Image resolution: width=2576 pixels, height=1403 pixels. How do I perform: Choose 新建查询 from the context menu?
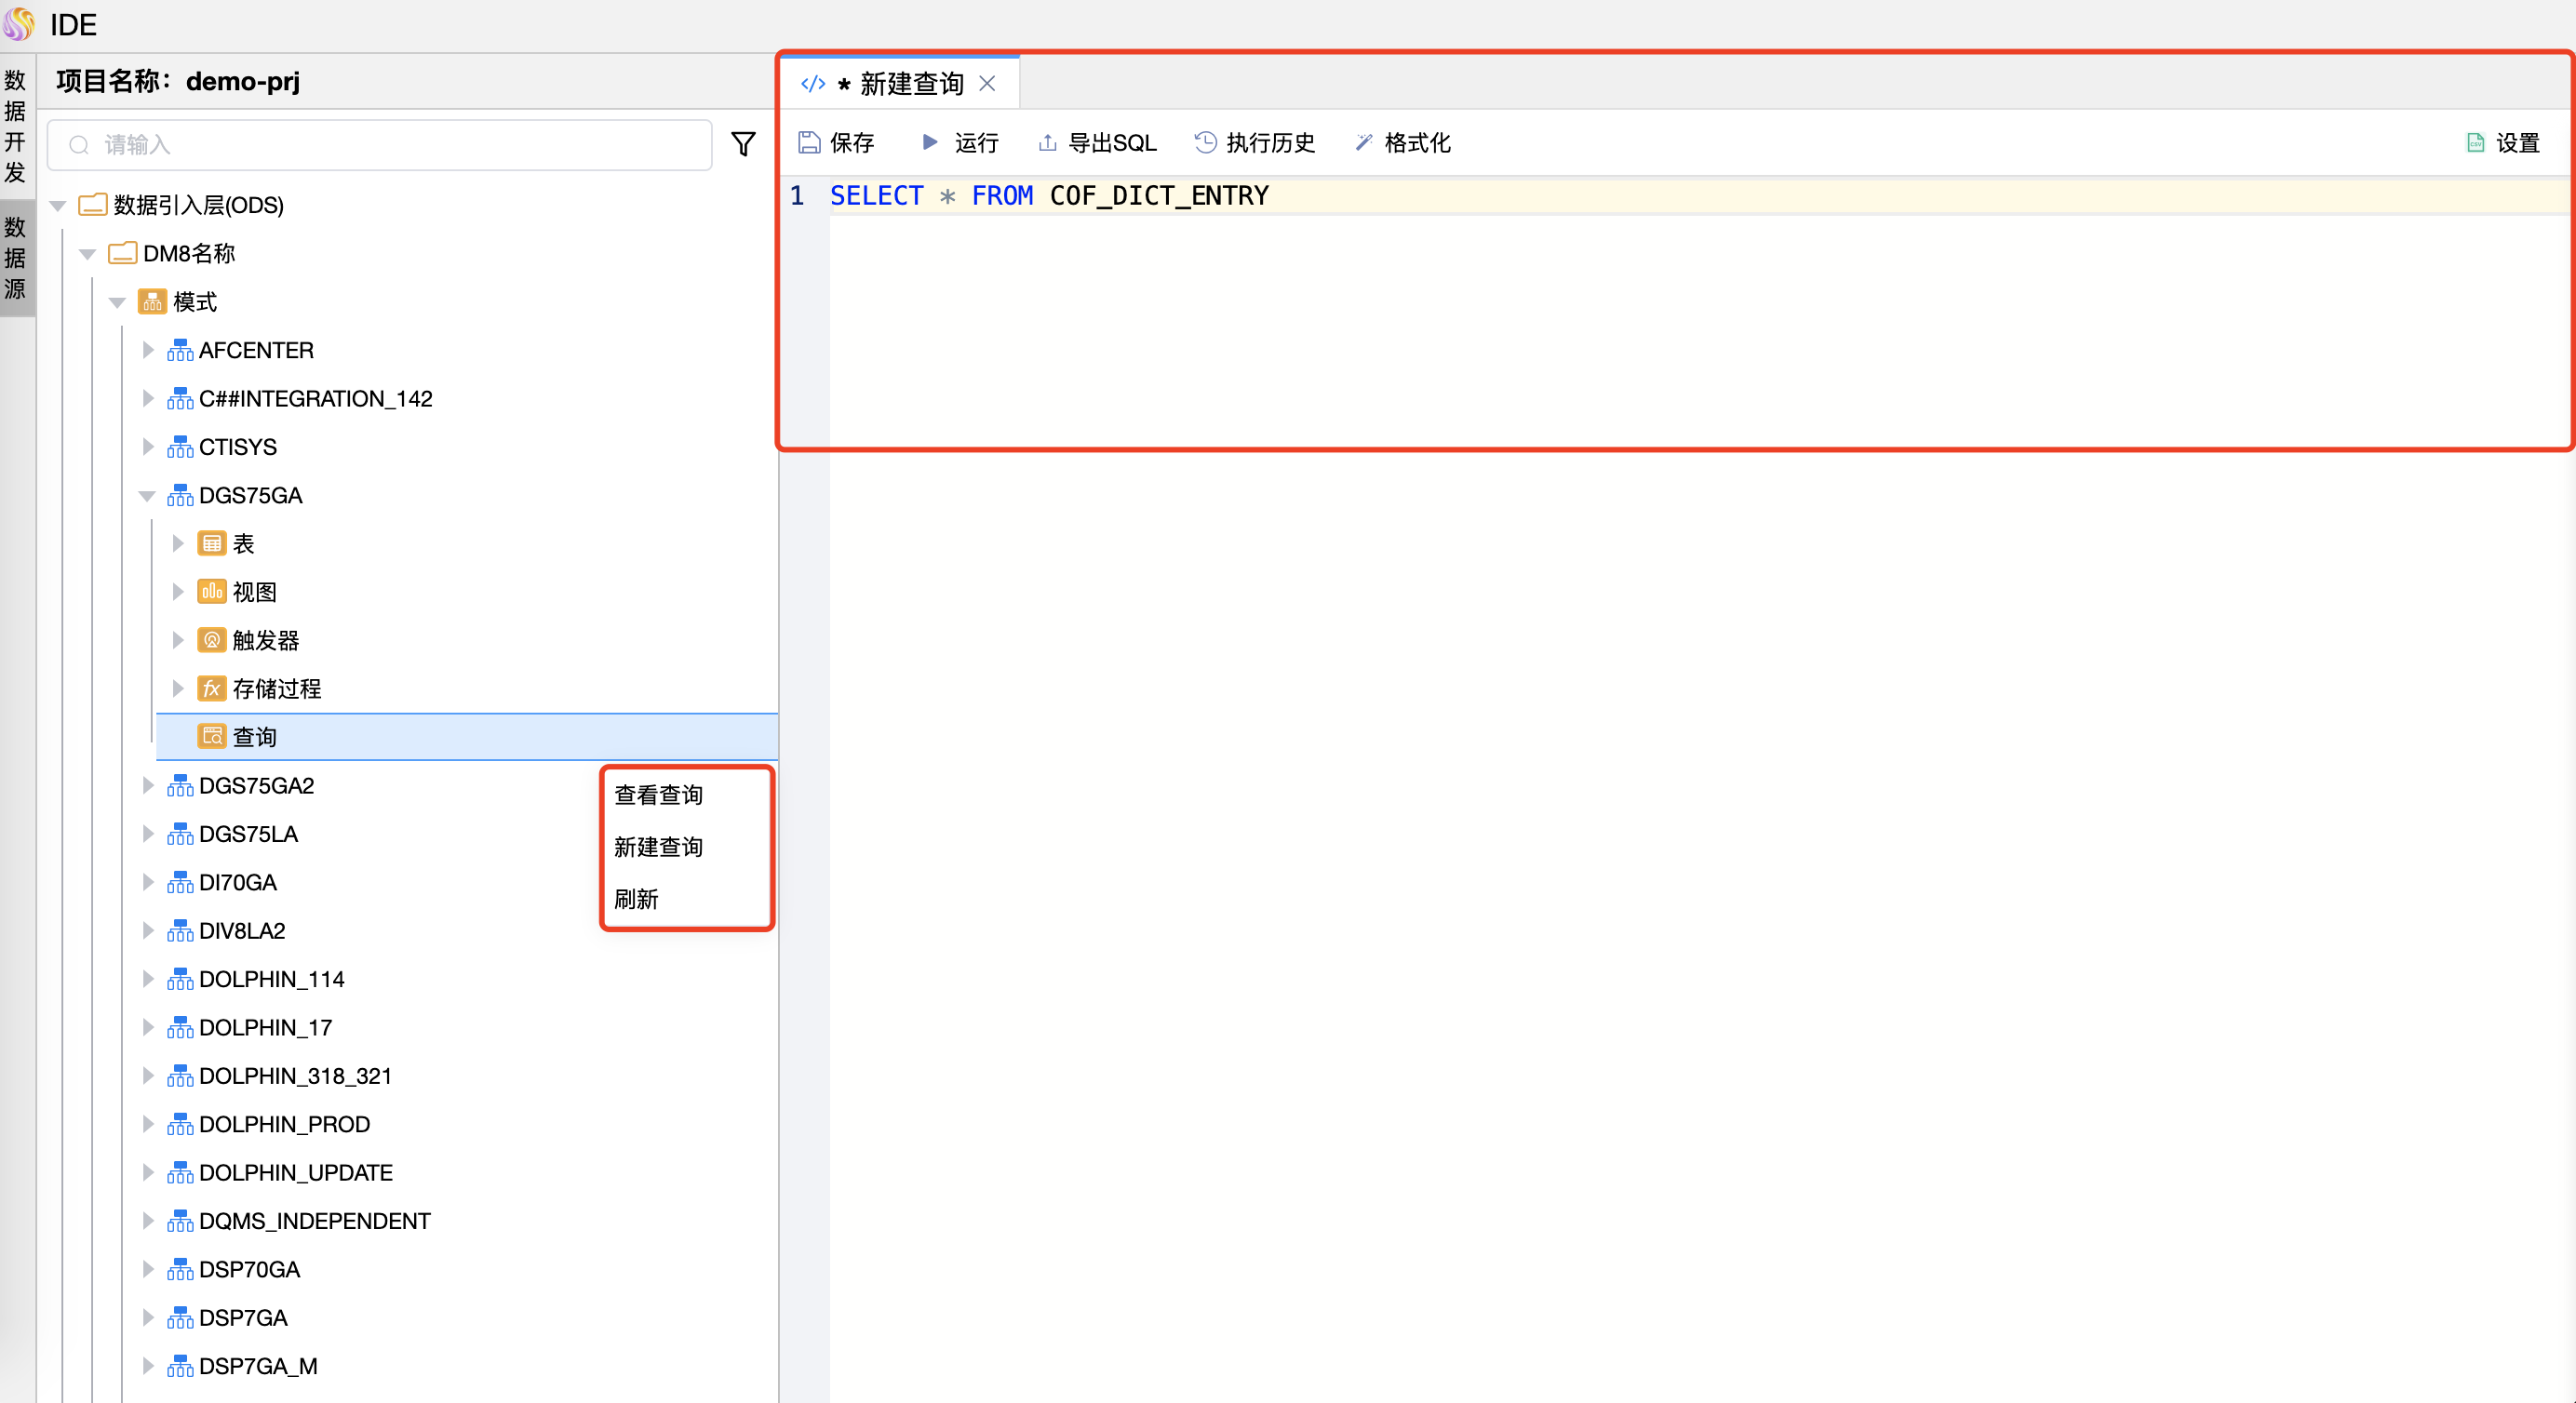[658, 846]
